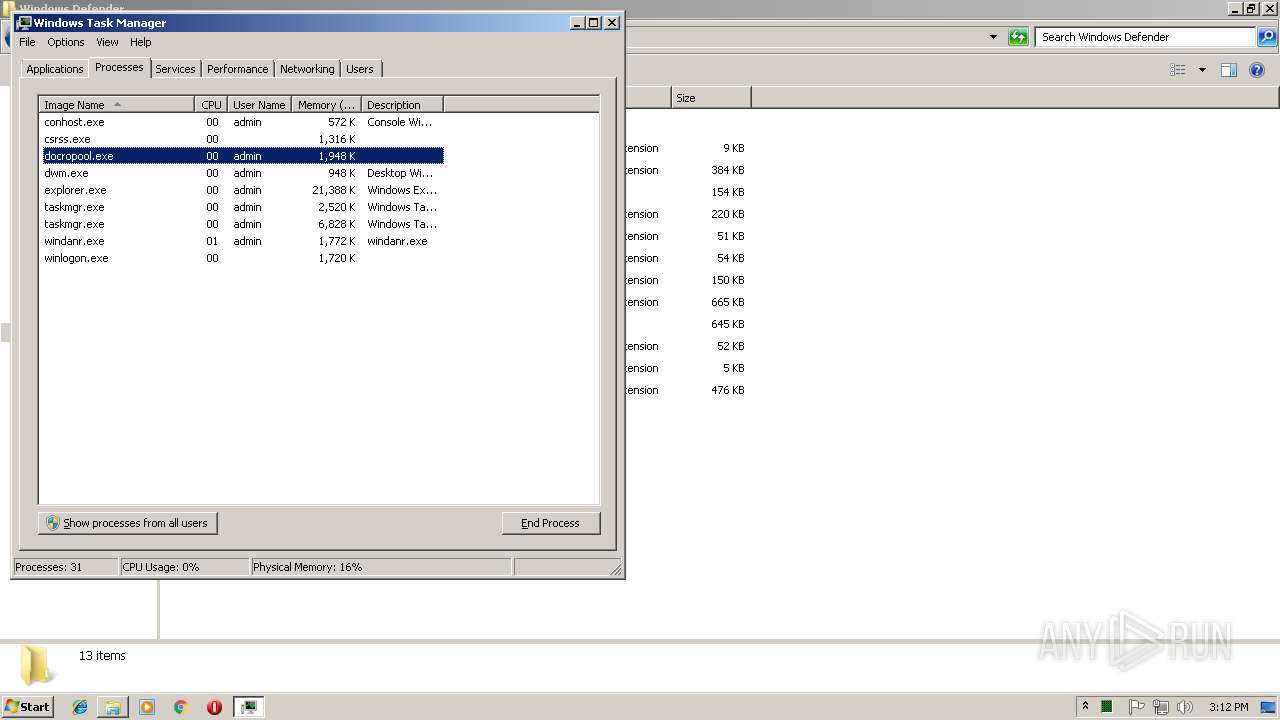Show hidden tray icons arrow
This screenshot has height=720, width=1280.
pos(1085,707)
